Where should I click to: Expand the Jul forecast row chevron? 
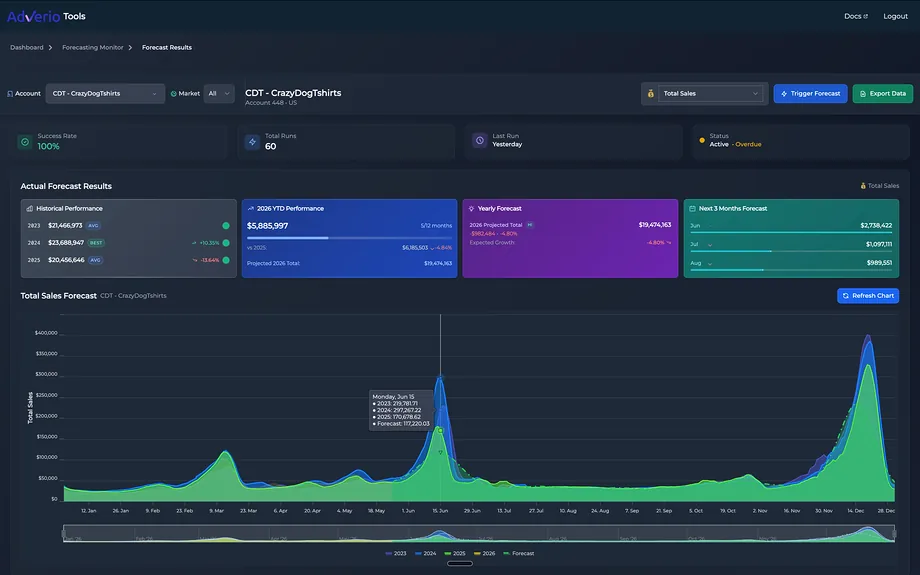click(710, 245)
